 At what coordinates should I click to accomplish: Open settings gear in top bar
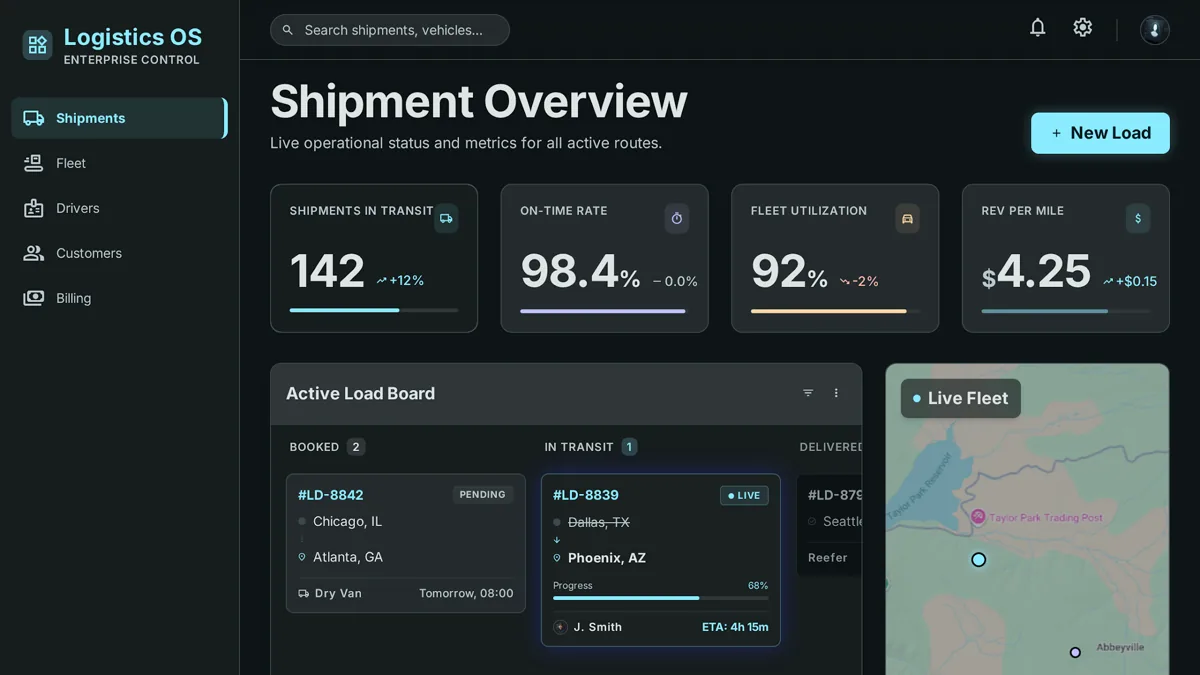click(1083, 28)
